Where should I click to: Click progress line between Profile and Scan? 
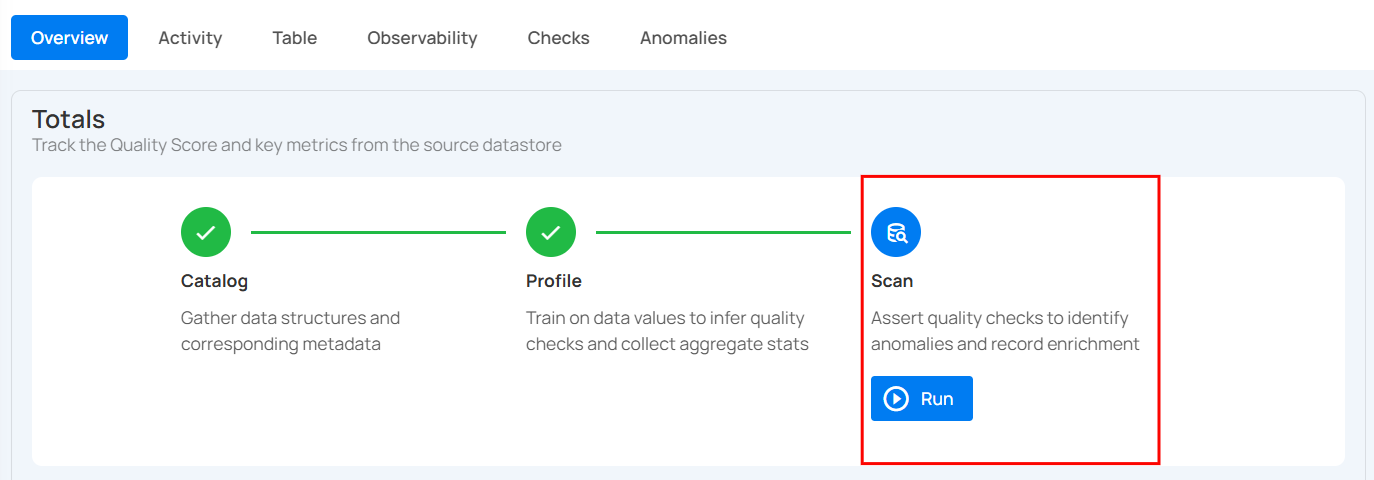[723, 232]
